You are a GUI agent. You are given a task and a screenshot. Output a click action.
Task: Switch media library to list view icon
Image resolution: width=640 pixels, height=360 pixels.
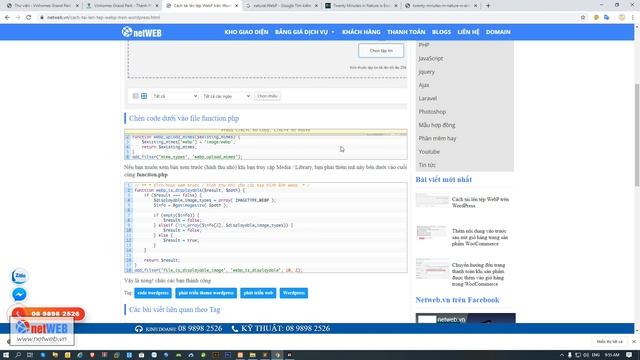(136, 96)
